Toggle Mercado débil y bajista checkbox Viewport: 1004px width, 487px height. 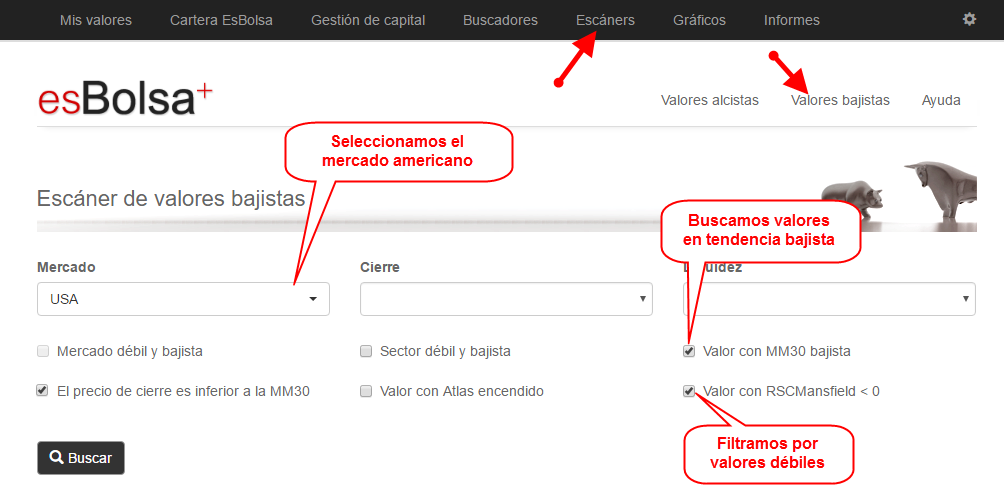coord(43,351)
